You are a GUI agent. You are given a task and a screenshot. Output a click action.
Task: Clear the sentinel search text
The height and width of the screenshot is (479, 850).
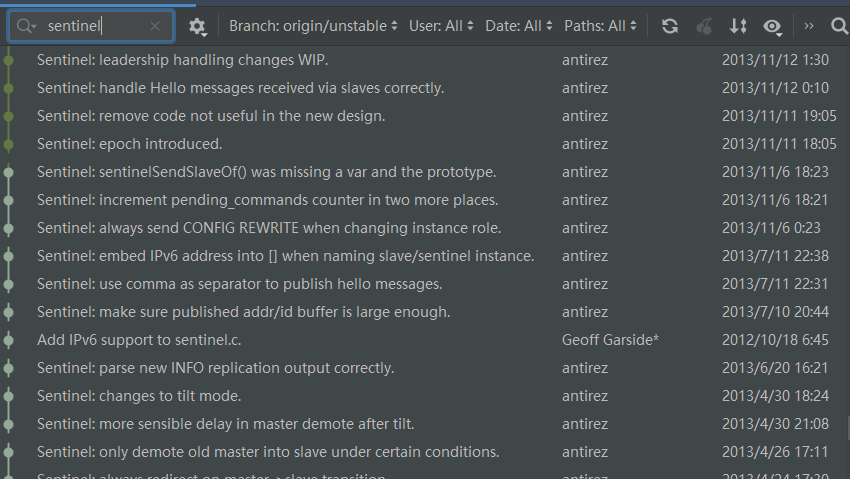[155, 26]
